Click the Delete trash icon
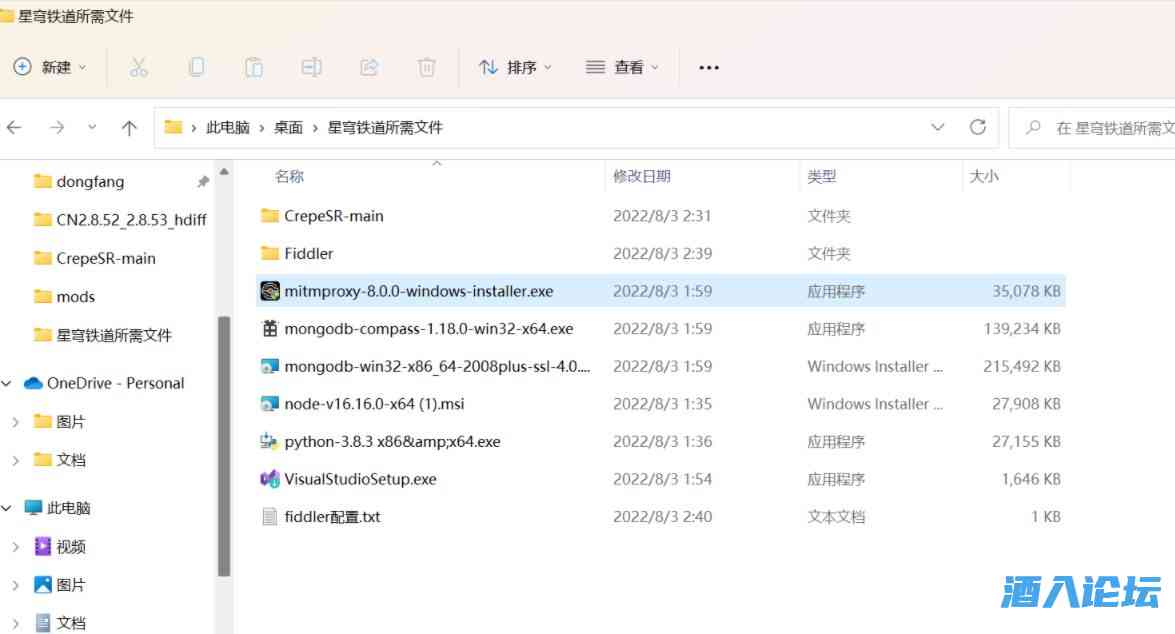The width and height of the screenshot is (1175, 634). pyautogui.click(x=426, y=67)
